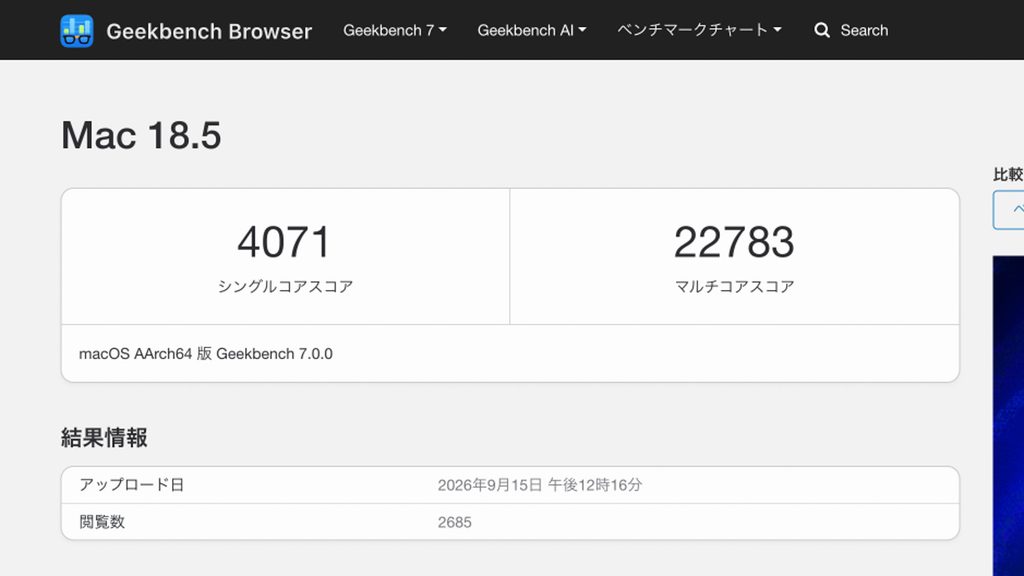Click the Search magnifier icon

click(x=822, y=30)
